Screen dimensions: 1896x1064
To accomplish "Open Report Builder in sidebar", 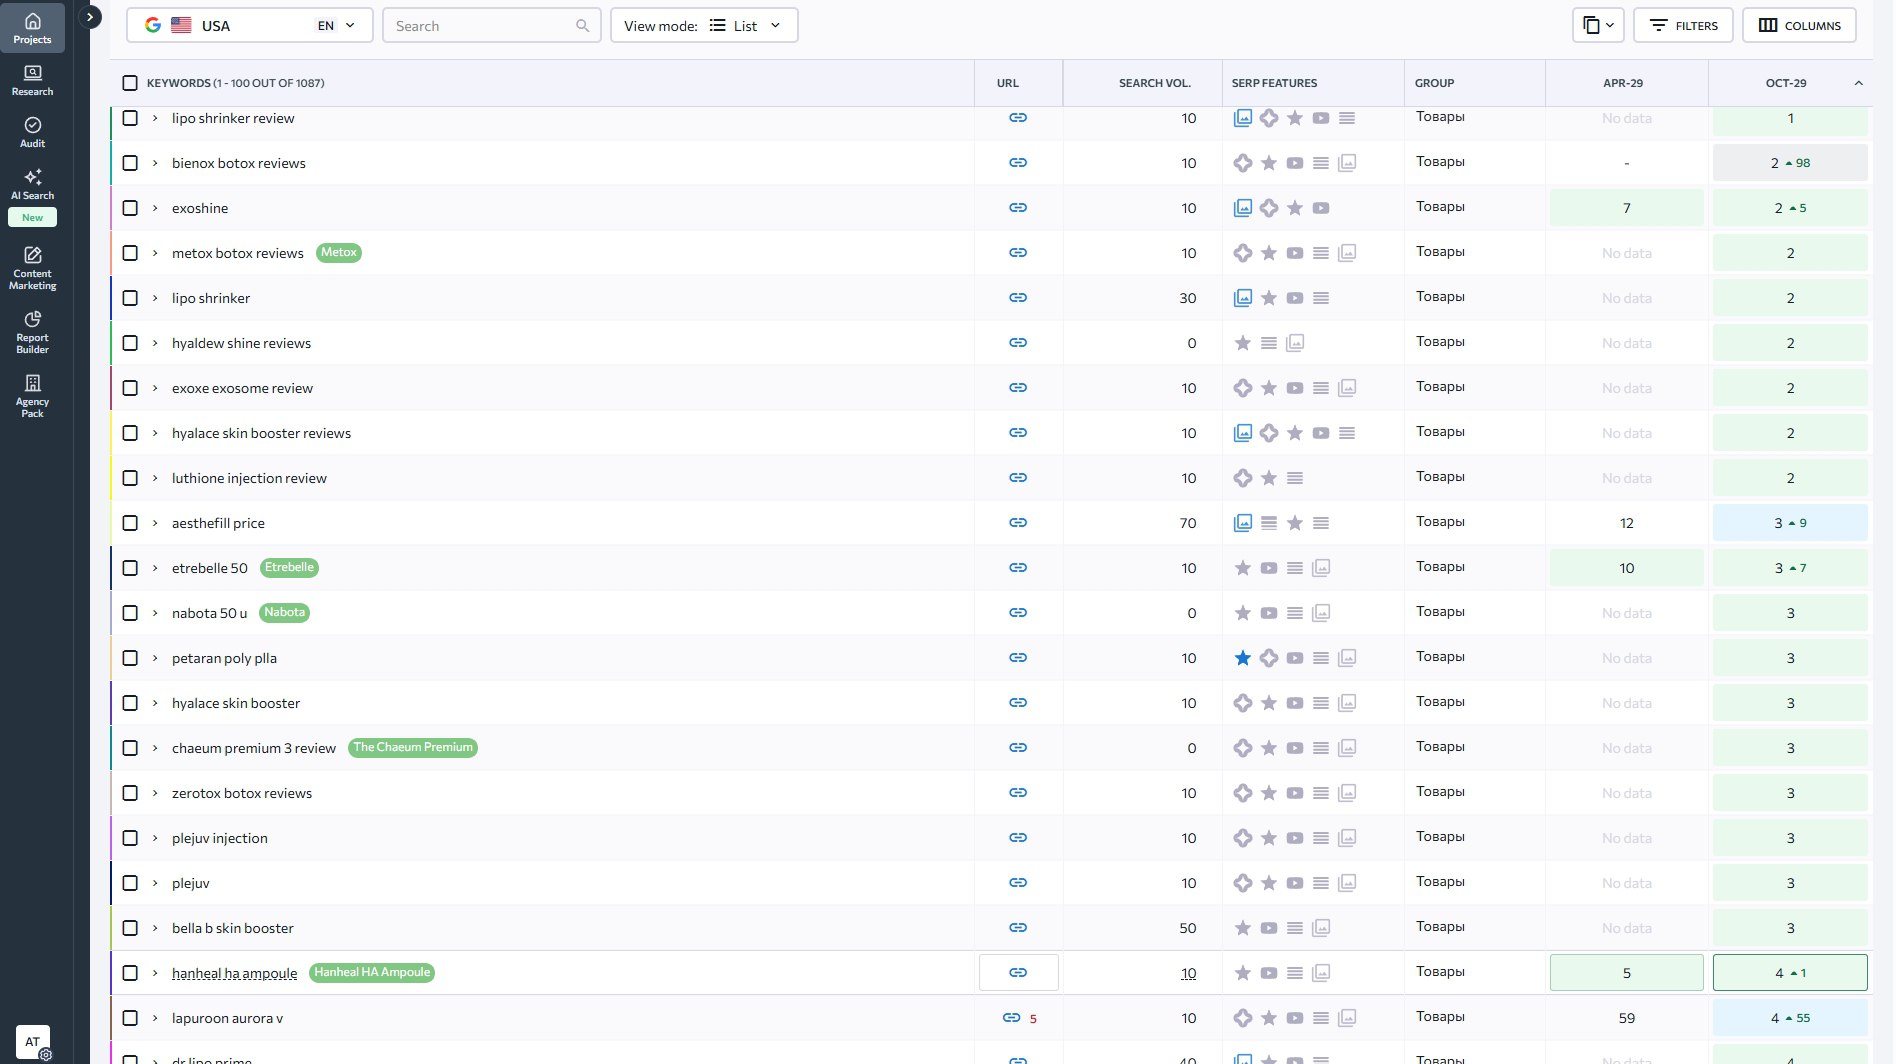I will pos(32,332).
